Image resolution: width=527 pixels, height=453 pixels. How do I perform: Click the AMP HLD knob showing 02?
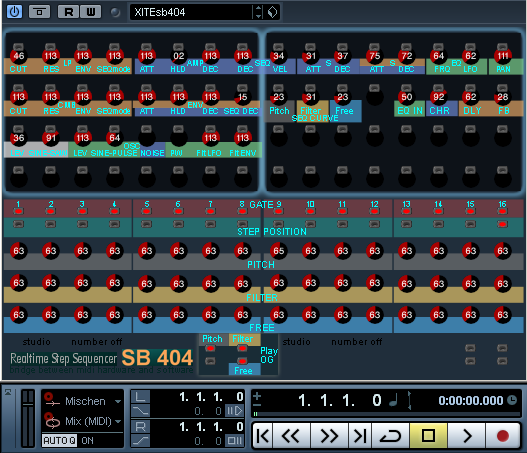pos(178,55)
